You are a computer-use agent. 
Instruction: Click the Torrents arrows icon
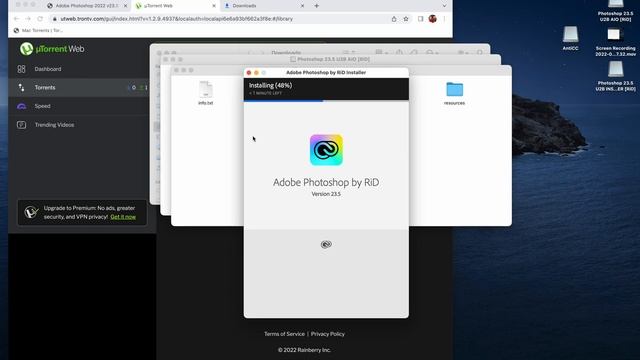pos(22,87)
